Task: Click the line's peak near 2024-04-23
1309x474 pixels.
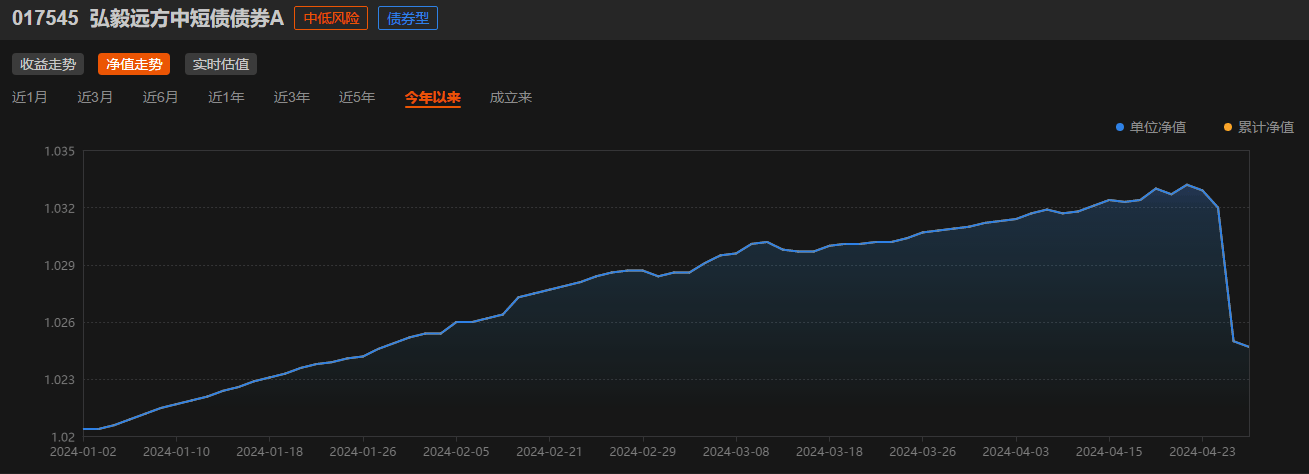Action: [x=1187, y=185]
